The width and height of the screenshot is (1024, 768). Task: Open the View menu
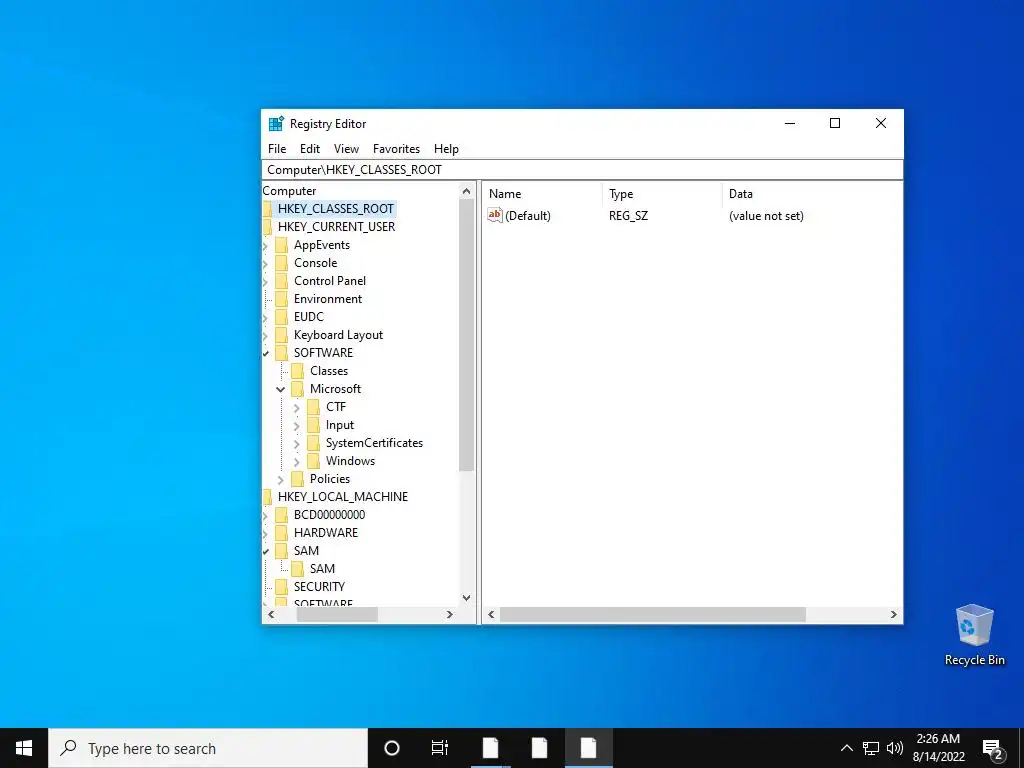pyautogui.click(x=346, y=149)
